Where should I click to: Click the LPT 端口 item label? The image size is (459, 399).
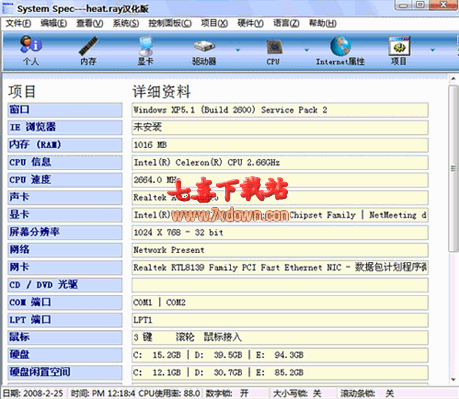tap(65, 320)
